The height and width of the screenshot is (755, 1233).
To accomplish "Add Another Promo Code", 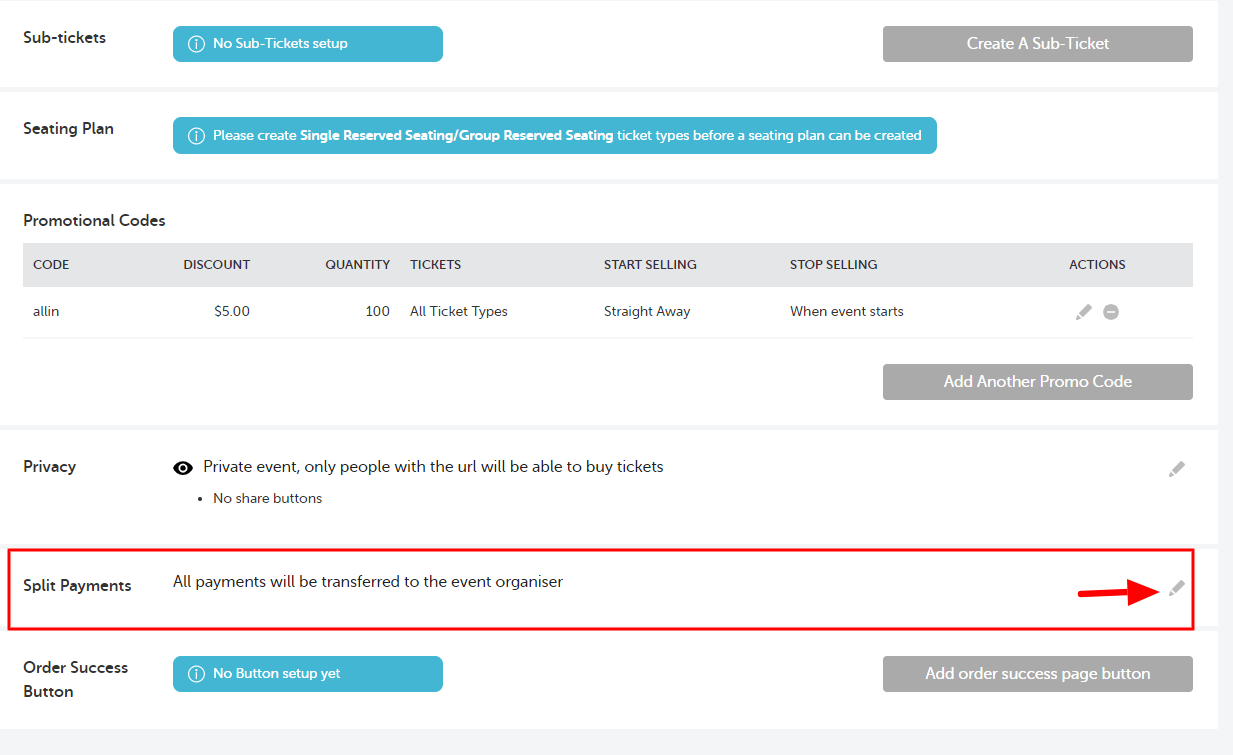I will pyautogui.click(x=1037, y=381).
